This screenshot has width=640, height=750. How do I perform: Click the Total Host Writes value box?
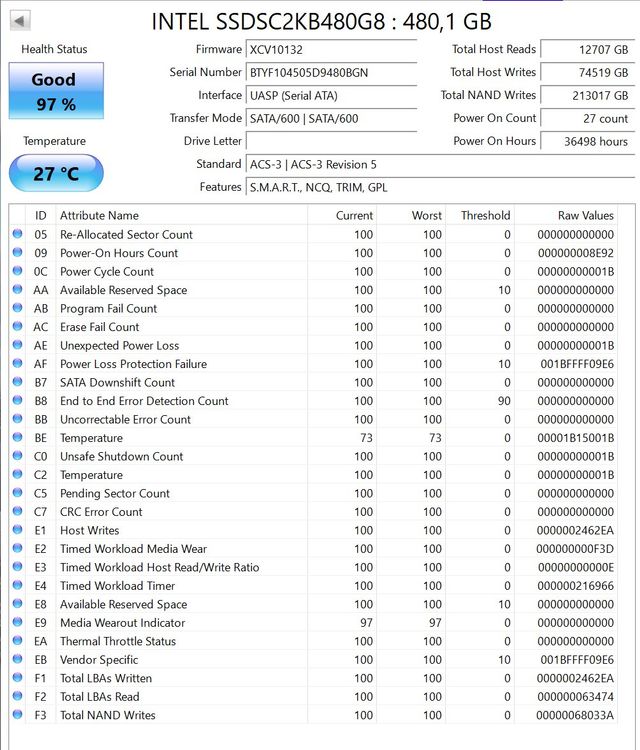pos(587,73)
